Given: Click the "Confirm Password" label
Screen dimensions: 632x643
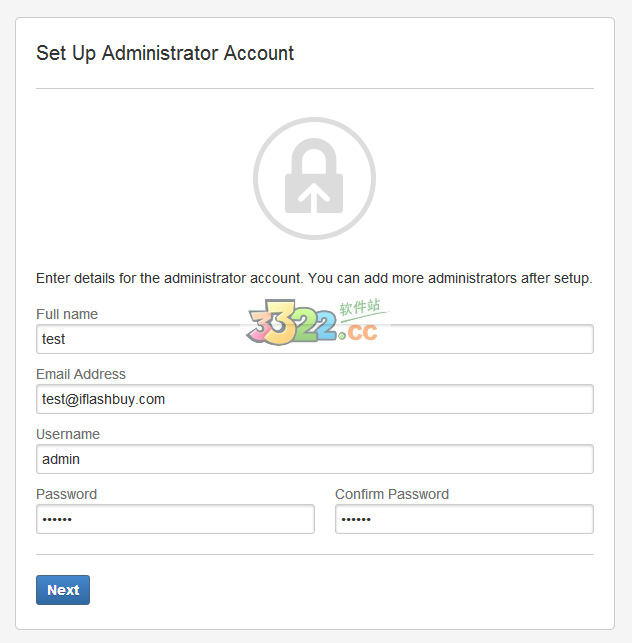Looking at the screenshot, I should (392, 494).
